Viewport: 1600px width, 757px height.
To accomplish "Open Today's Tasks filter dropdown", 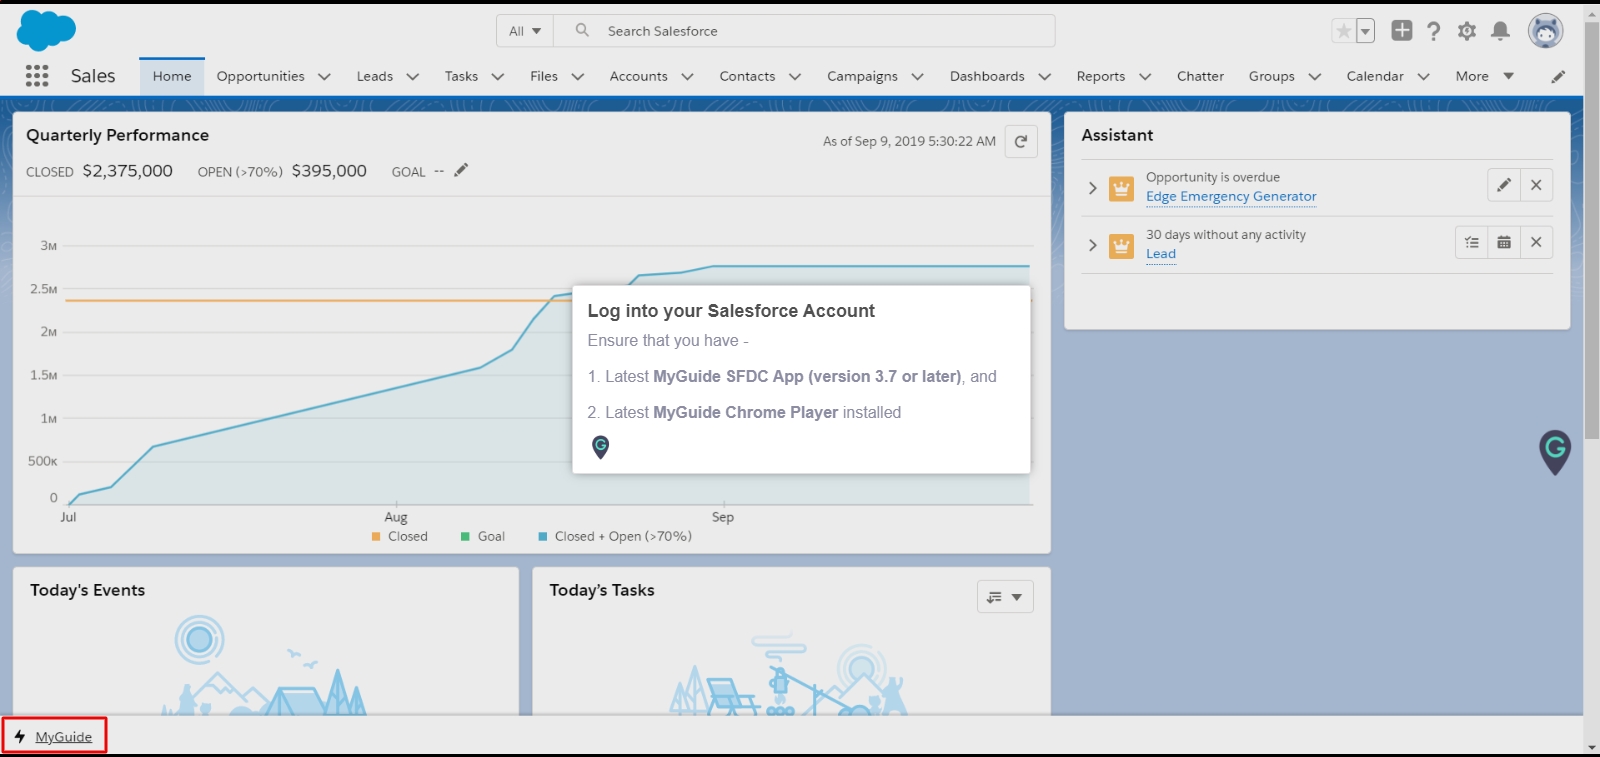I will [1005, 597].
